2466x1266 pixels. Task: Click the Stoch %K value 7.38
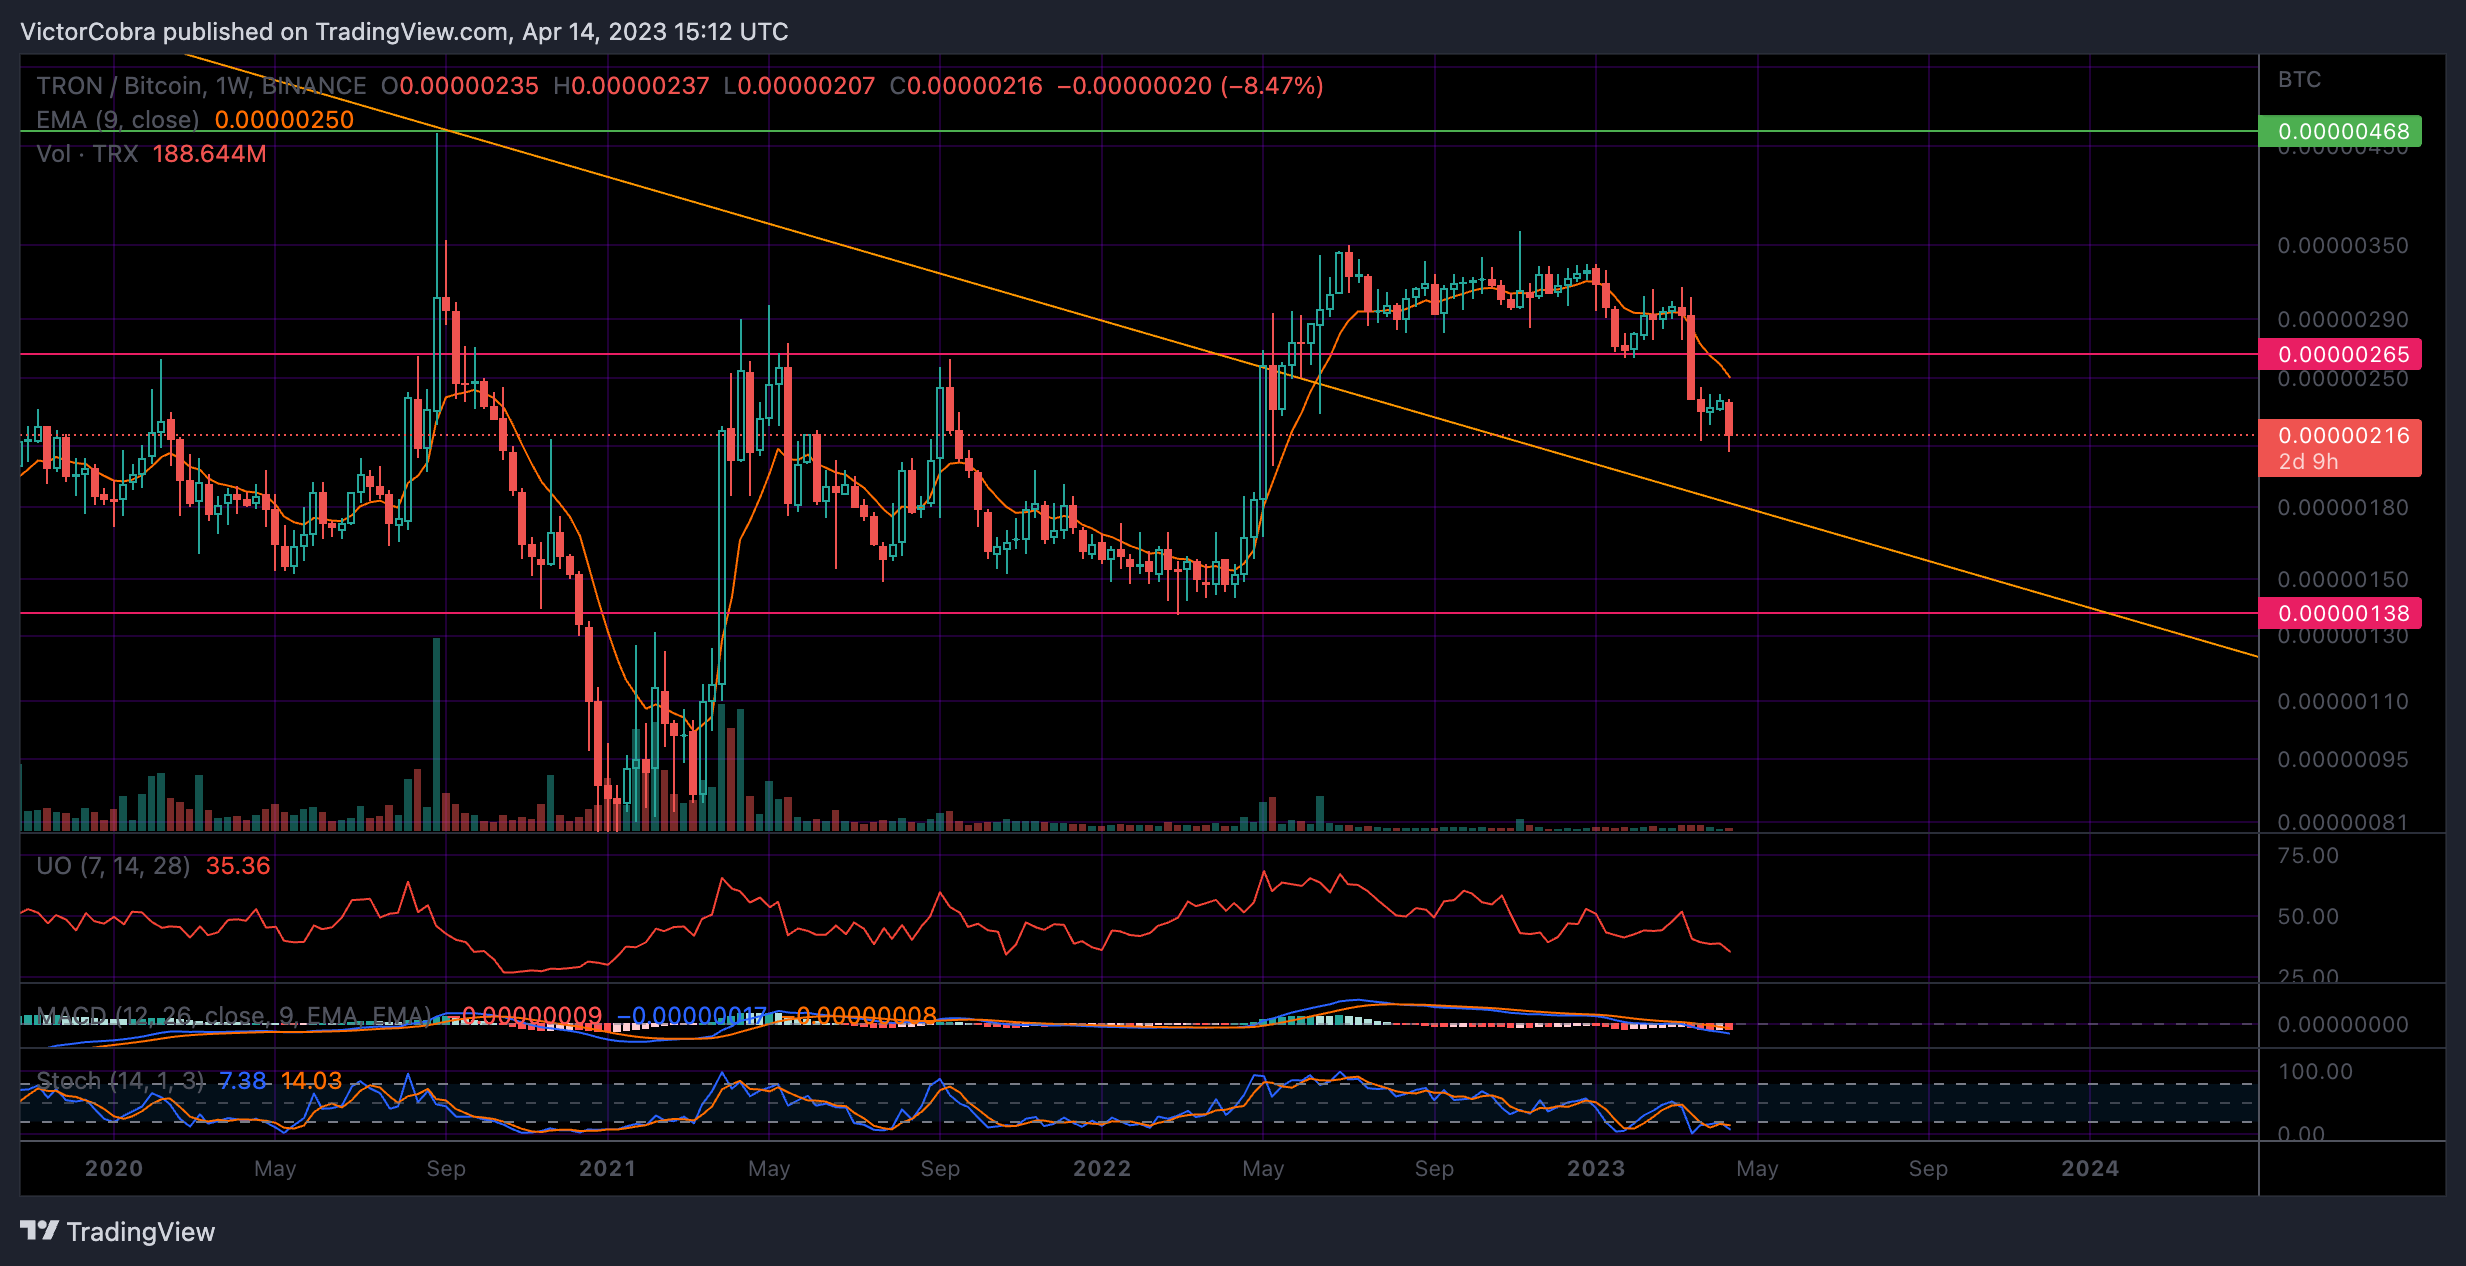point(242,1081)
